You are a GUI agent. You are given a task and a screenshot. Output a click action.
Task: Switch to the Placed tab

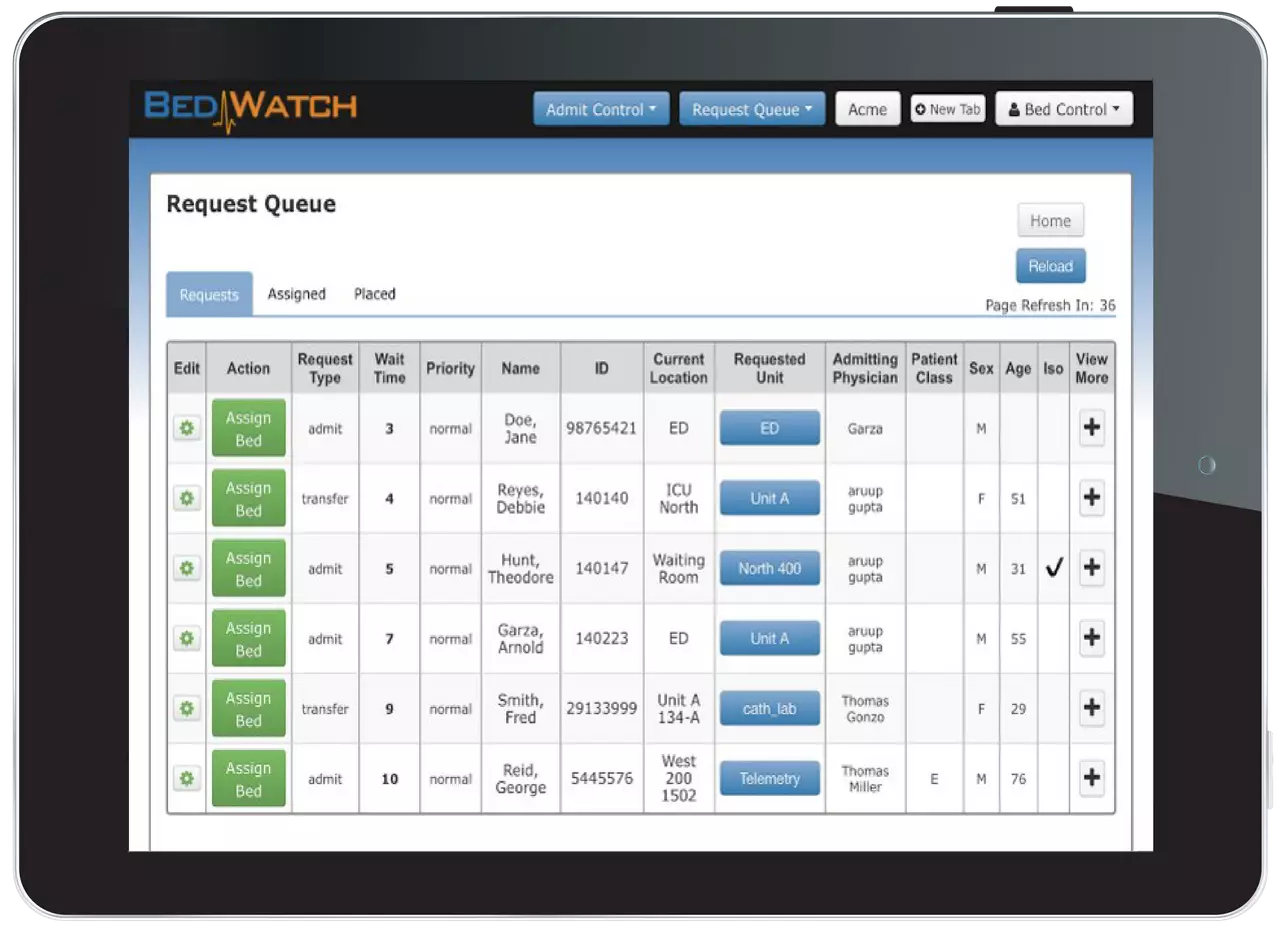375,294
